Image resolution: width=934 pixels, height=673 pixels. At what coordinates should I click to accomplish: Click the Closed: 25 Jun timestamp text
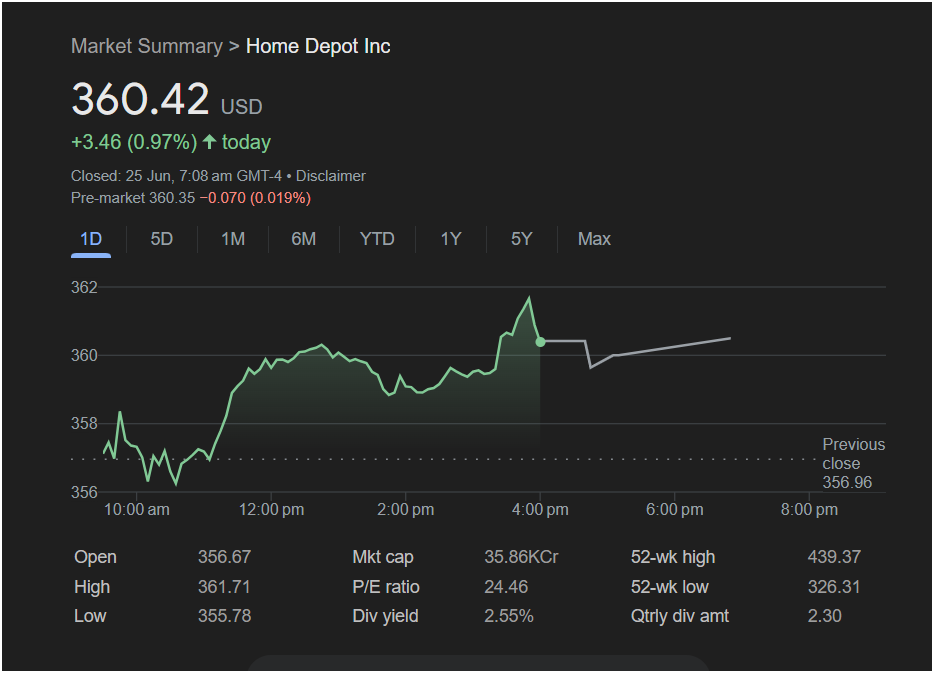point(176,176)
